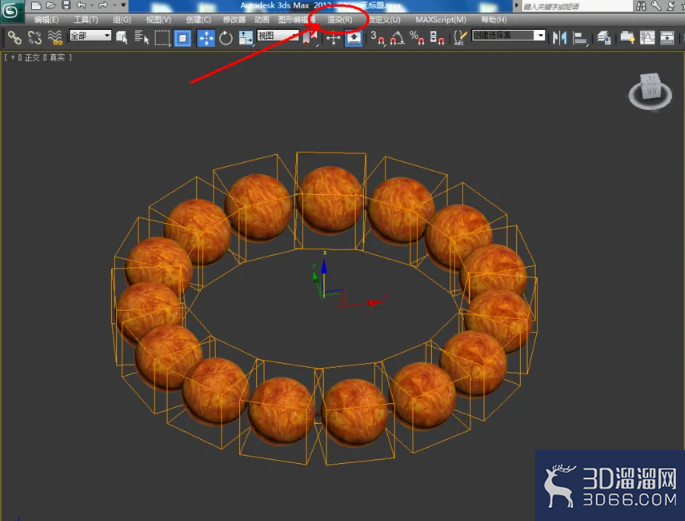Toggle Angle Snap
The width and height of the screenshot is (685, 521).
point(397,38)
